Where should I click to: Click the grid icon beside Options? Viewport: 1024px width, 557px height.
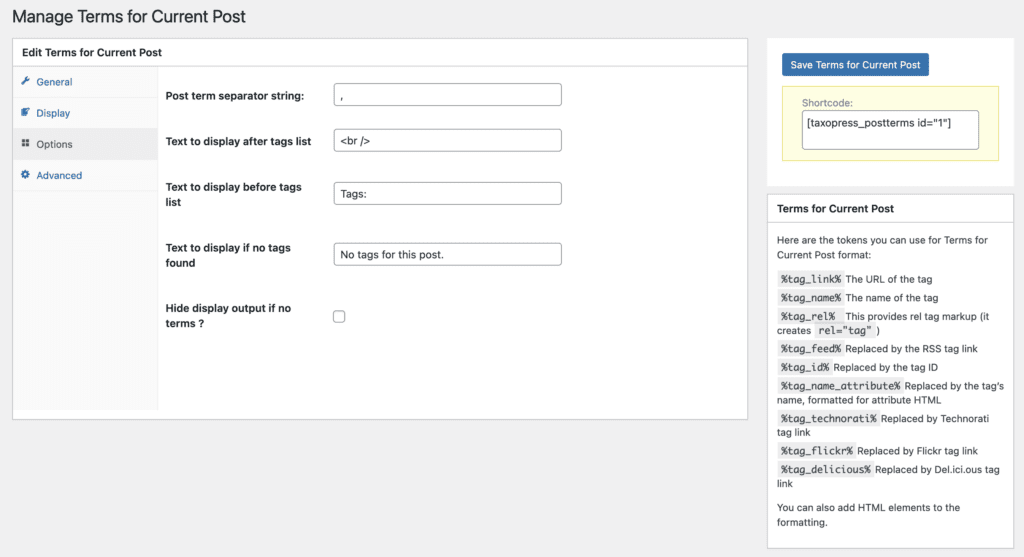tap(25, 143)
